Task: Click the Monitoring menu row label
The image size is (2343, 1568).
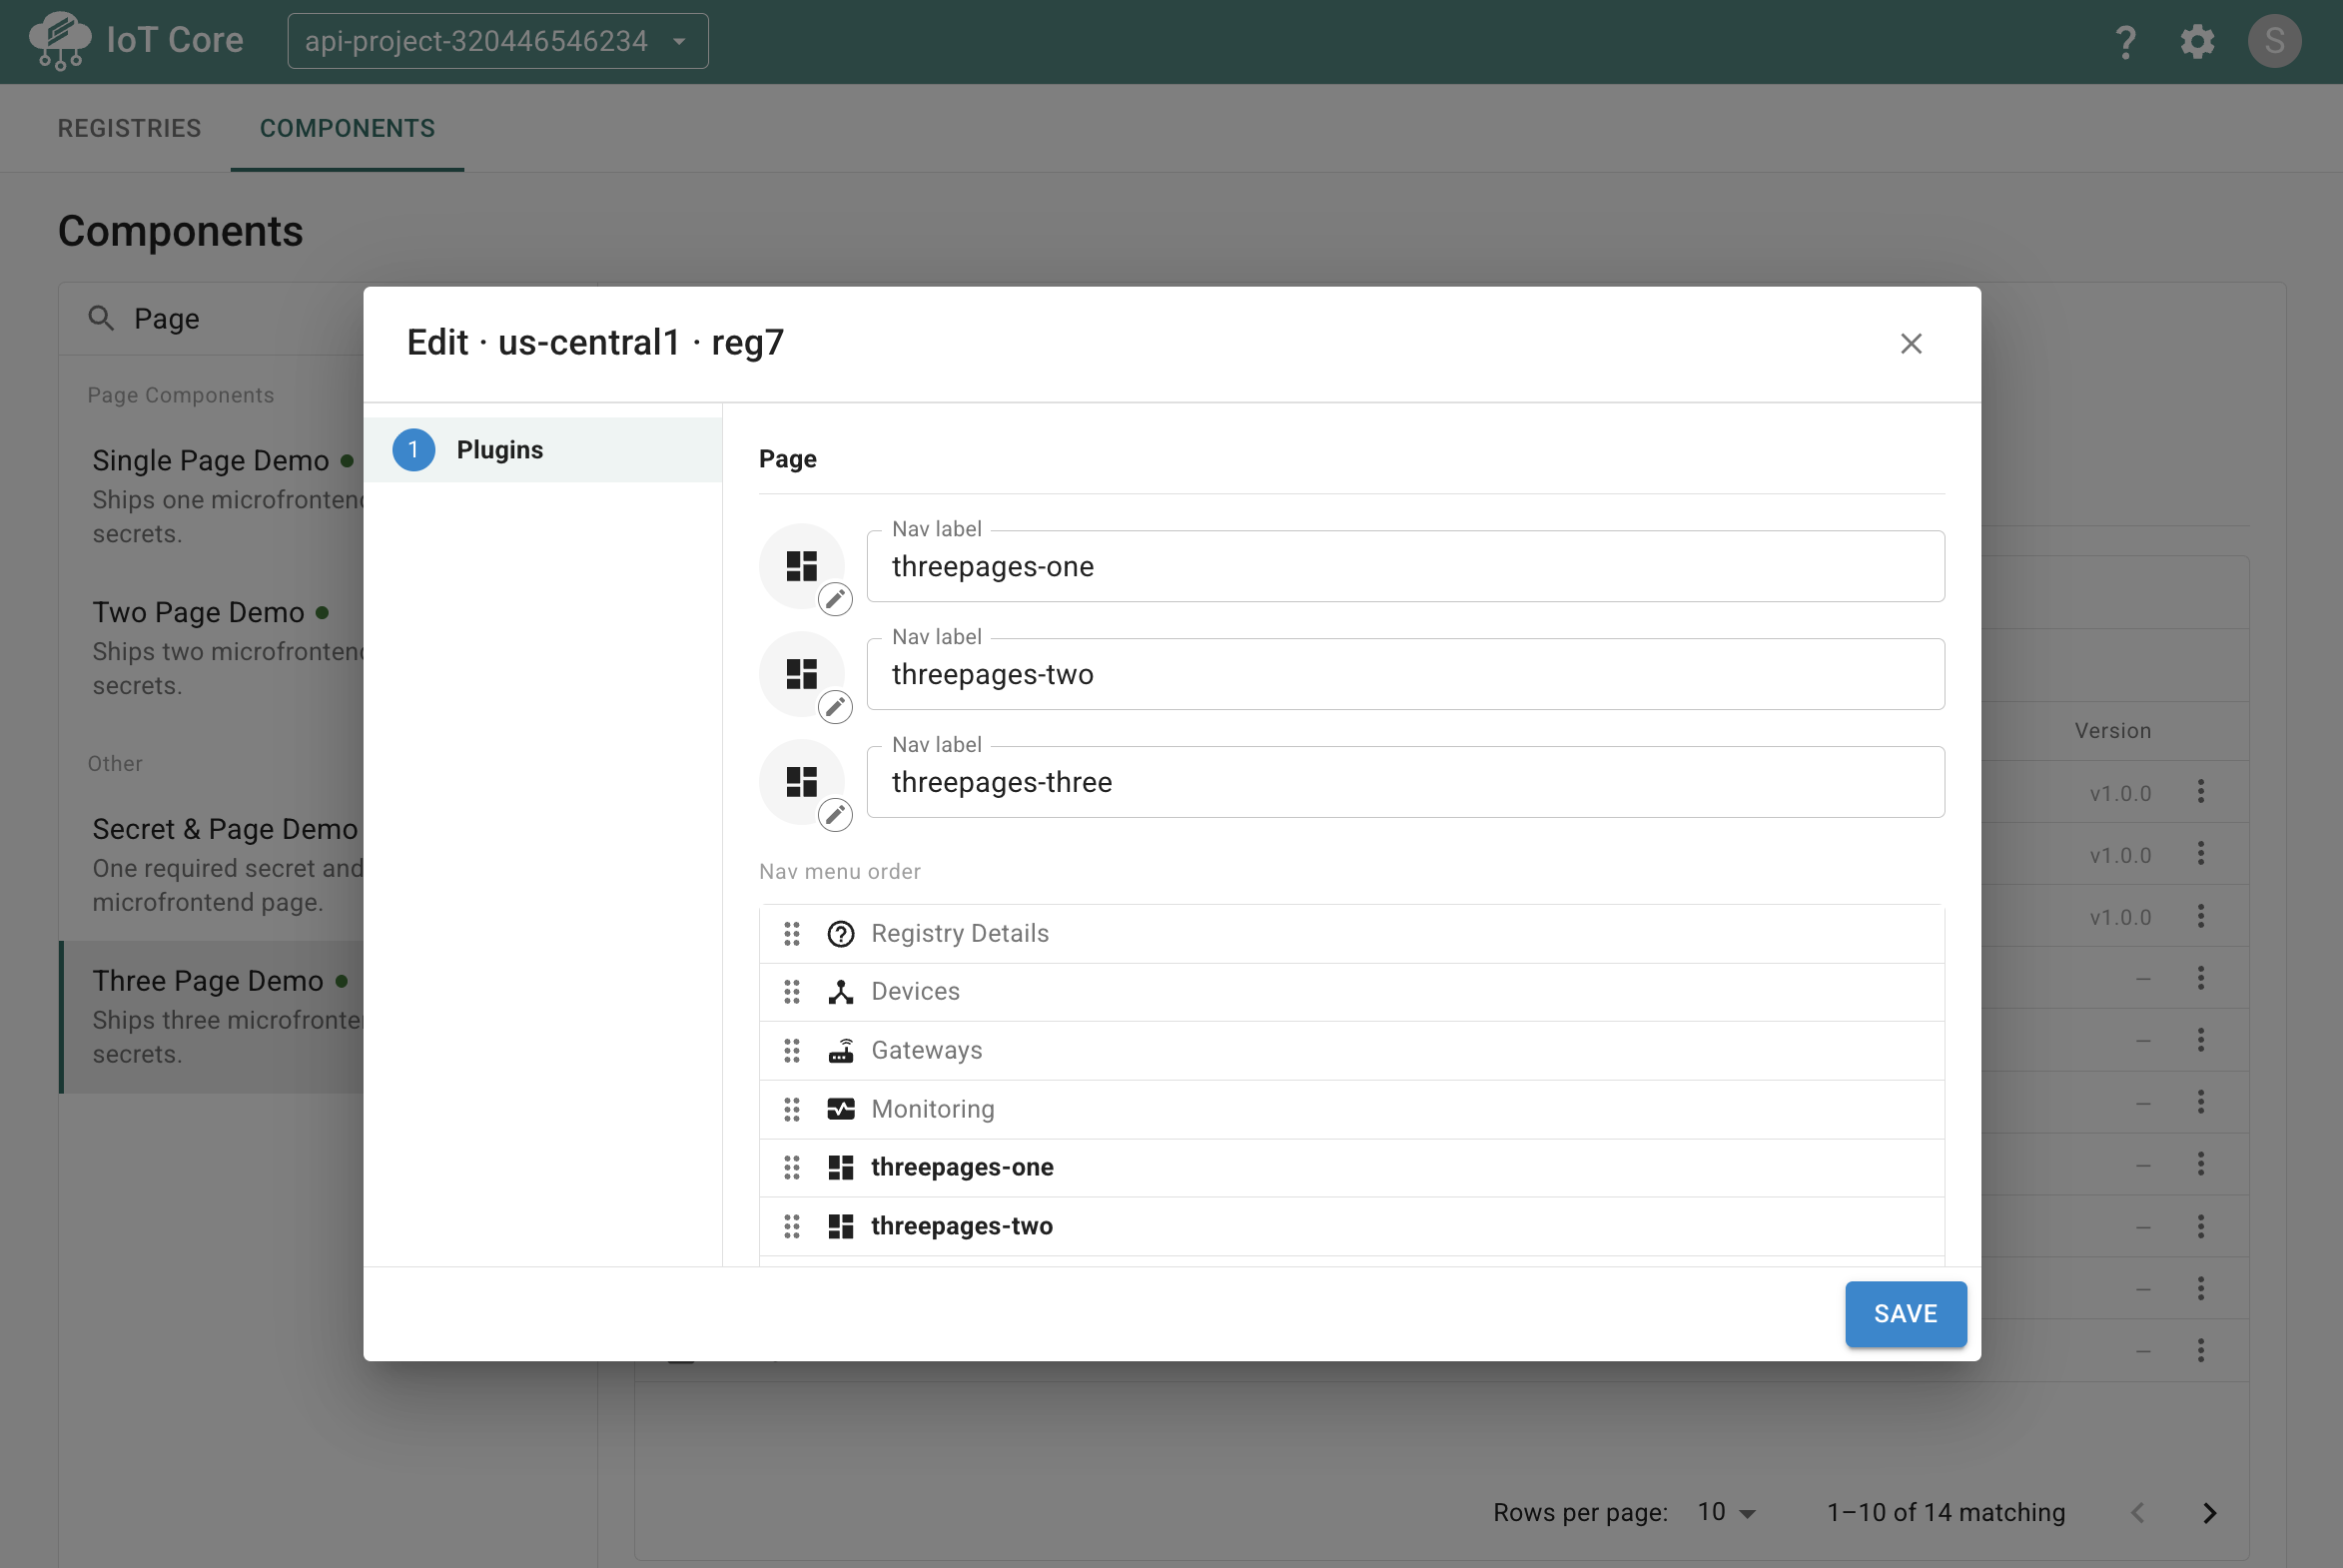Action: [933, 1110]
